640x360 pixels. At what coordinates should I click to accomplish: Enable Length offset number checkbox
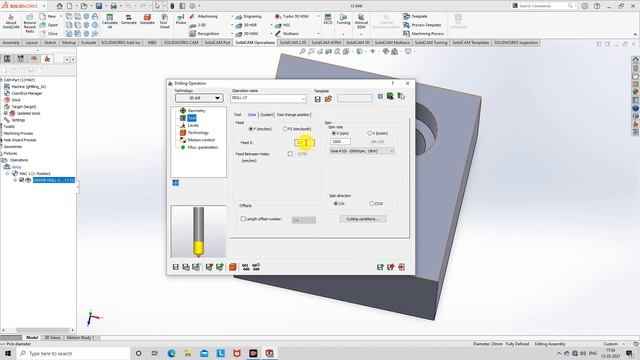click(243, 219)
